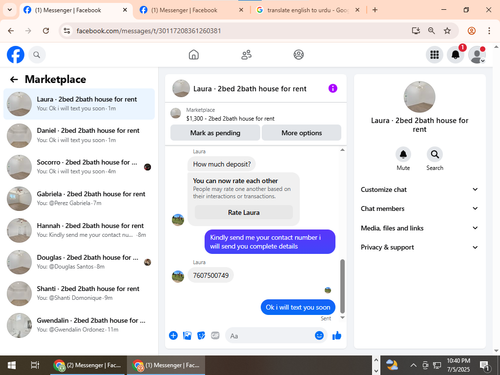The image size is (500, 375).
Task: Open the weather icon in the taskbar
Action: (x=392, y=365)
